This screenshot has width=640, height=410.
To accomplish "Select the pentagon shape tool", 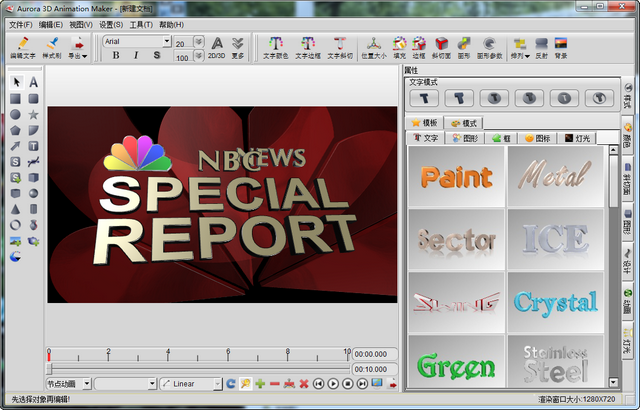I will tap(16, 130).
